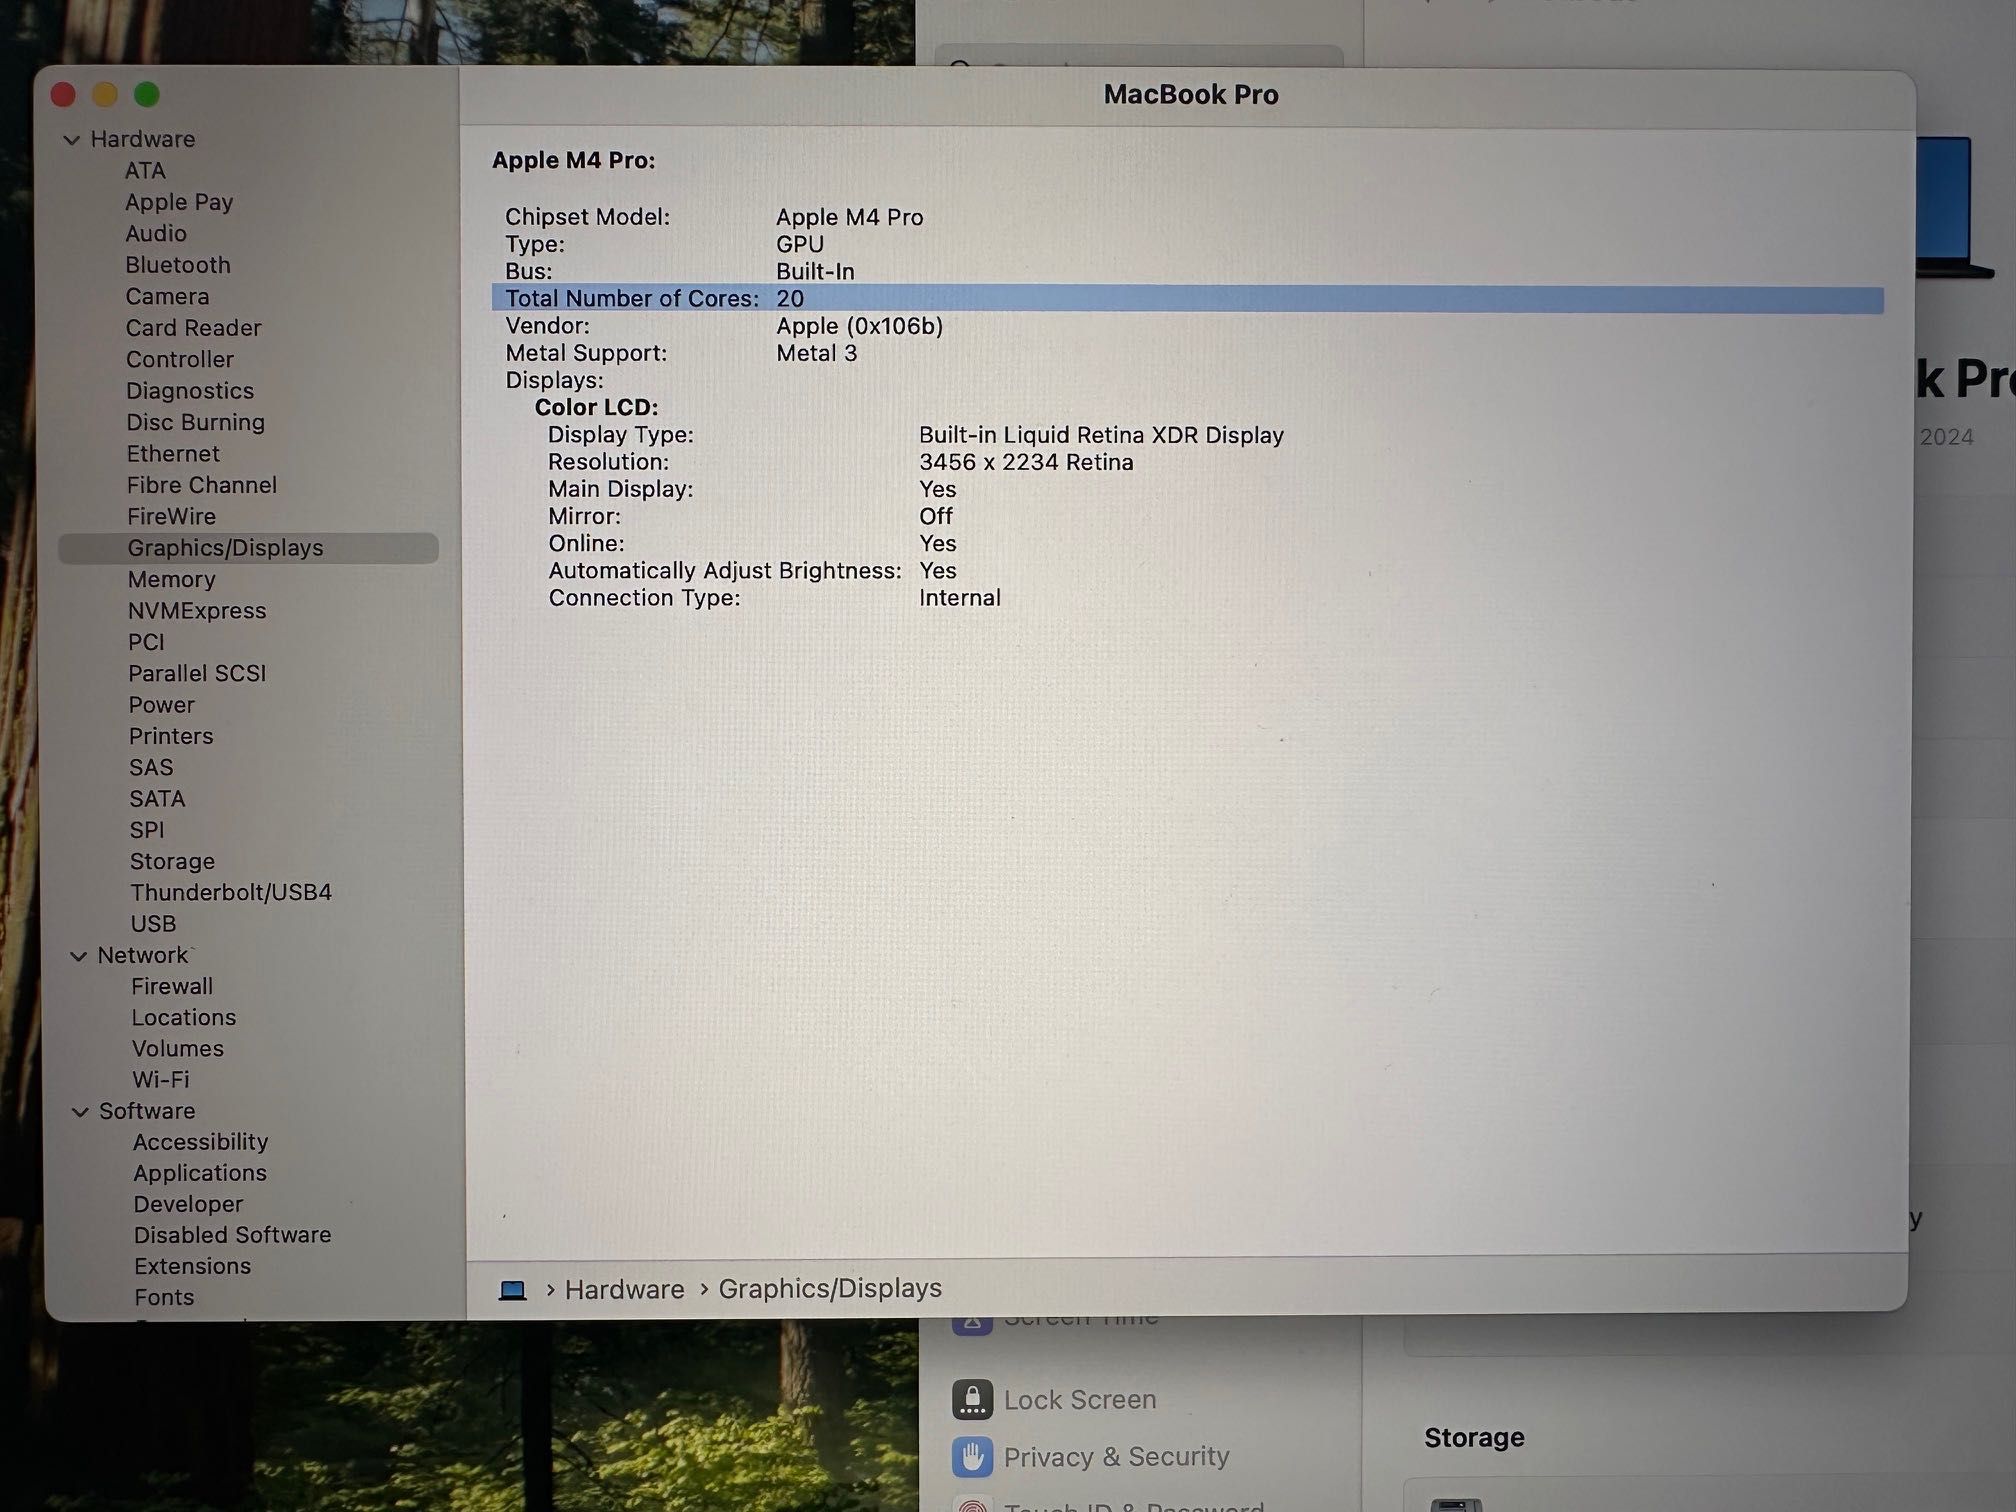Click the Apple M4 Pro heading
Image resolution: width=2016 pixels, height=1512 pixels.
(x=574, y=160)
